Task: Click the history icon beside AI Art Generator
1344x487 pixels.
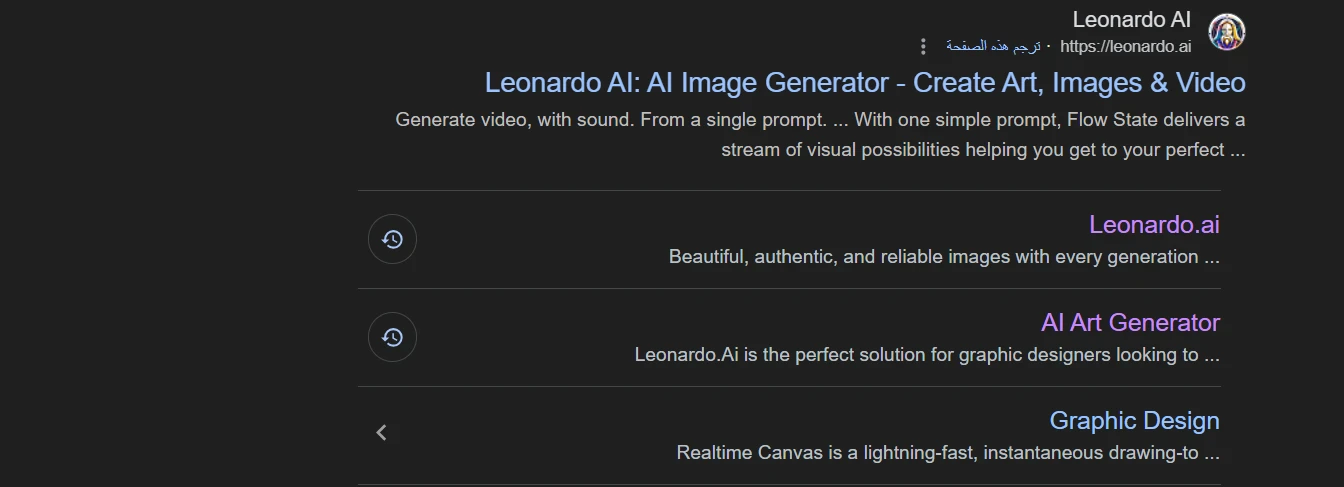Action: [x=392, y=337]
